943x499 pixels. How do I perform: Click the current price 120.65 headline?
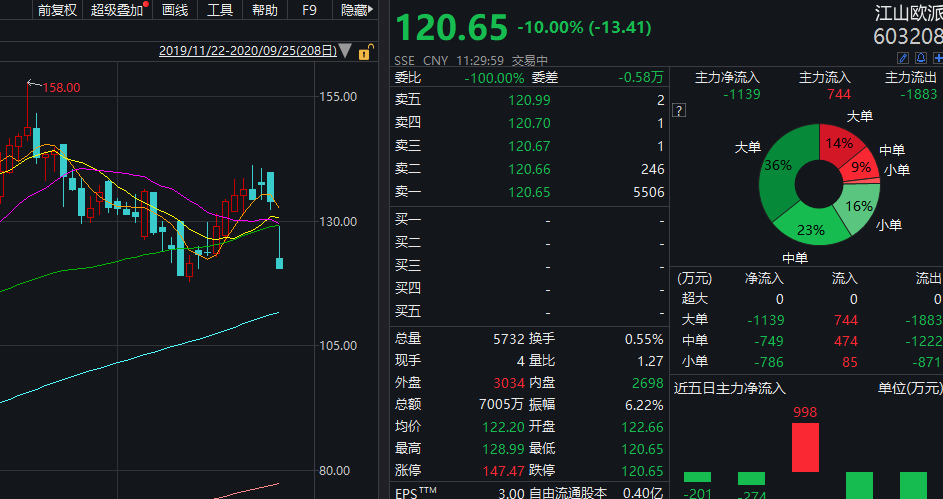click(451, 28)
